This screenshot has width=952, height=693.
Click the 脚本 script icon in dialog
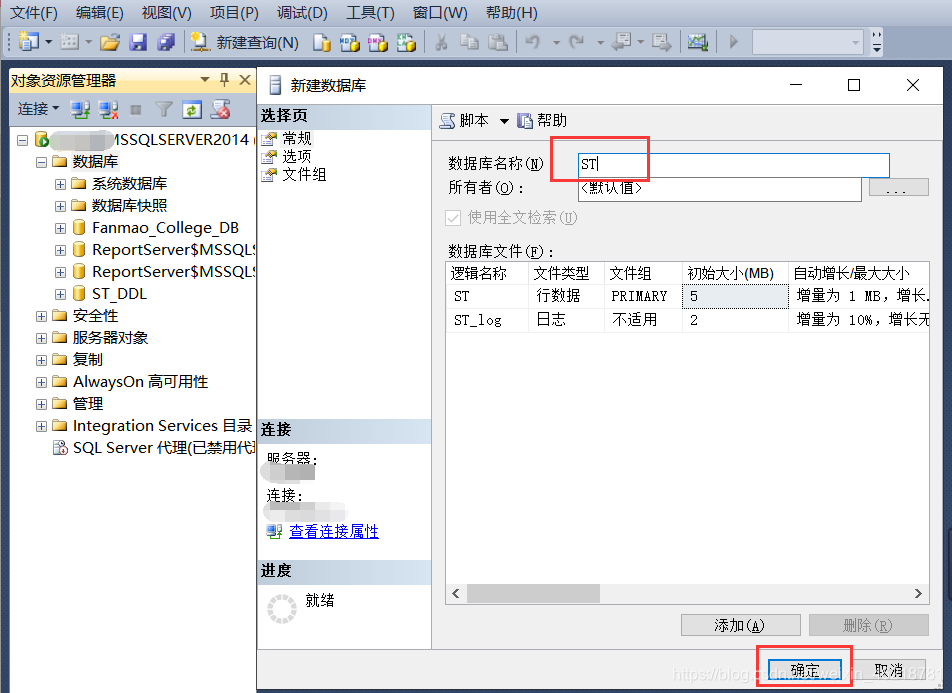coord(447,121)
